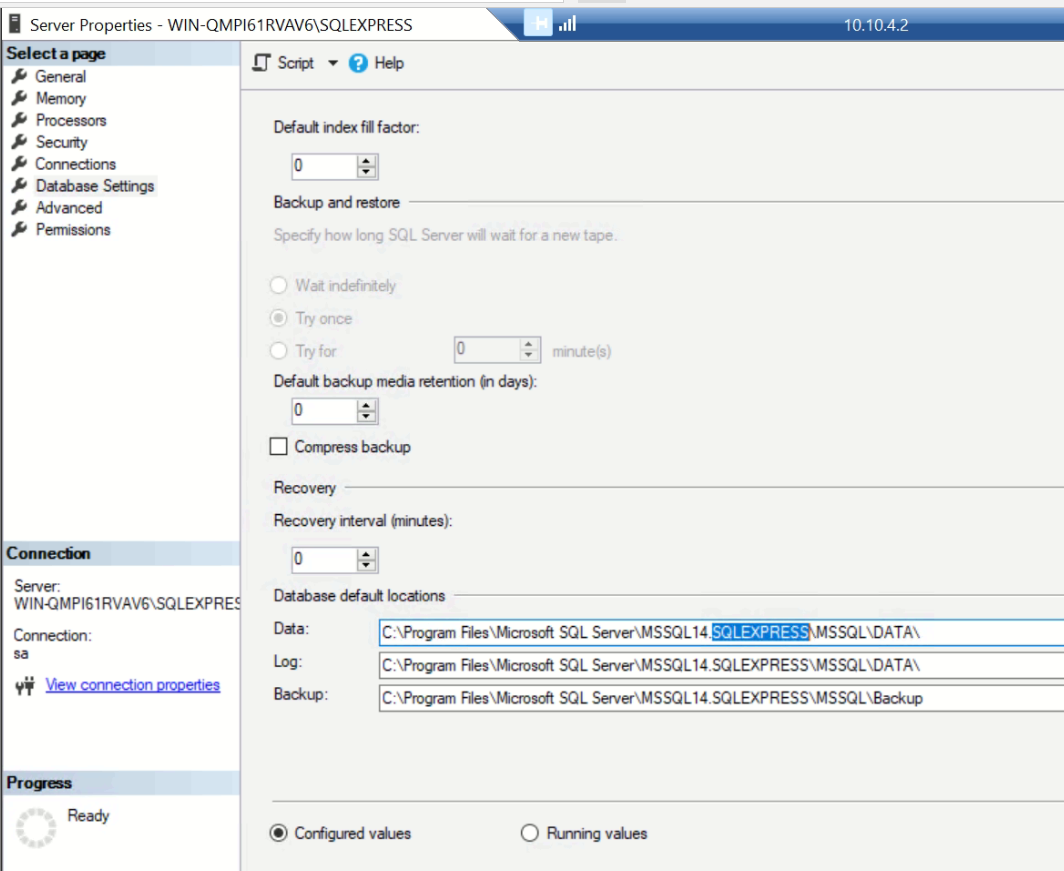1064x871 pixels.
Task: Decrease the Try for minutes value
Action: coord(529,355)
